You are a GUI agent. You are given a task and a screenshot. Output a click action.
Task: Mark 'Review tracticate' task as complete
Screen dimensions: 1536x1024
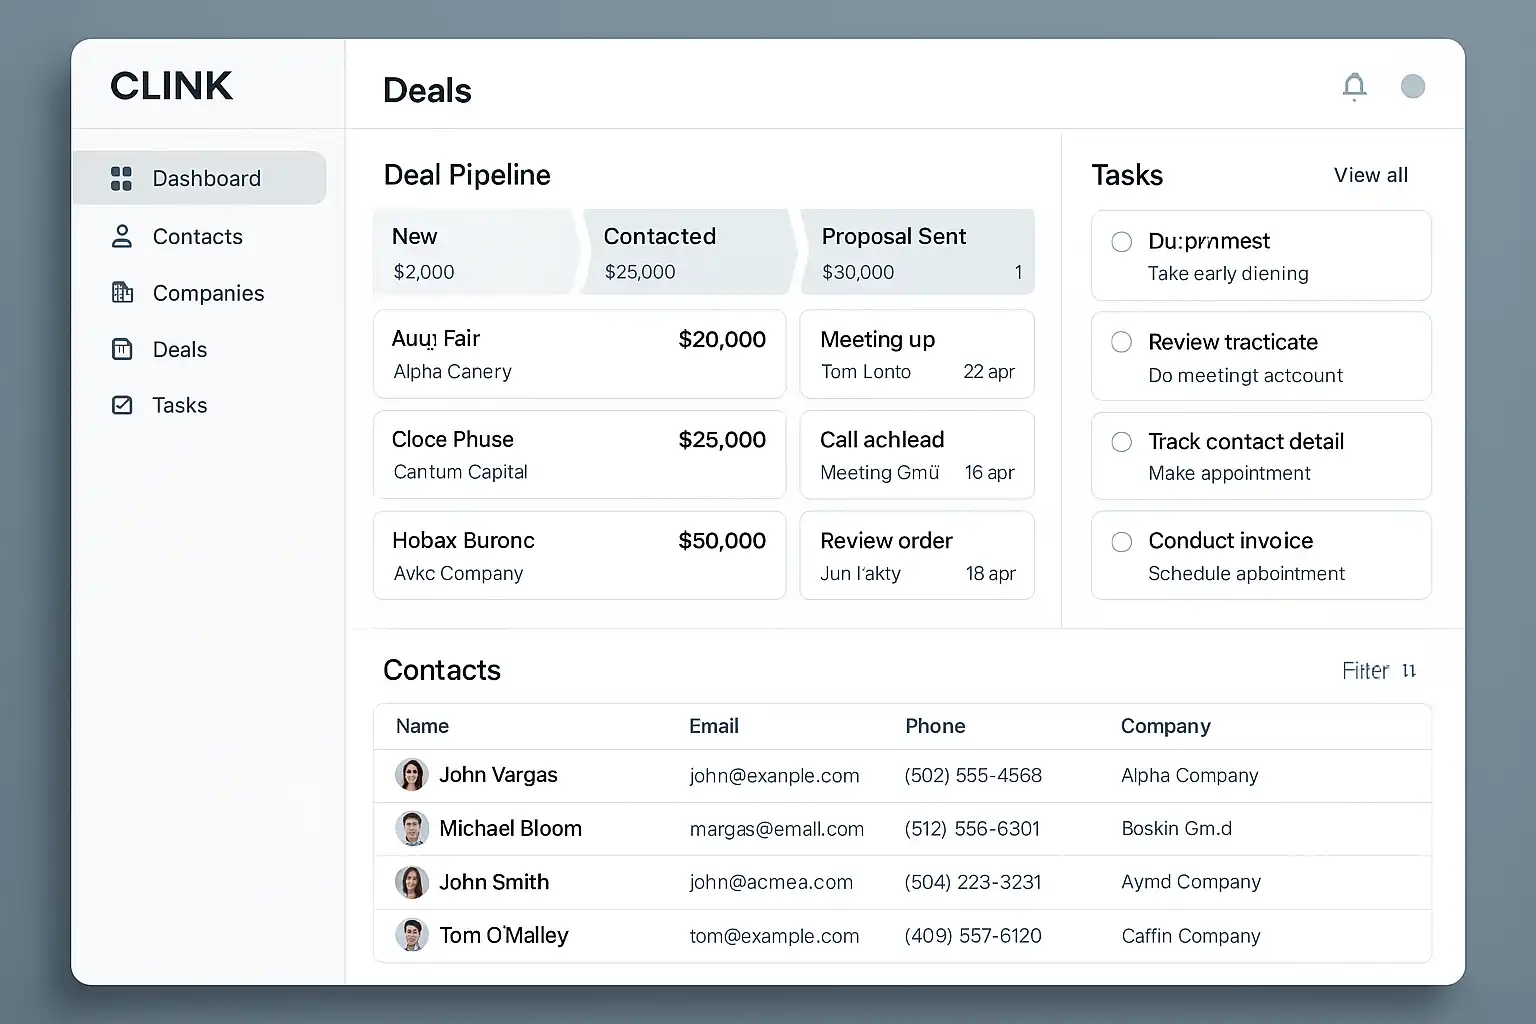[x=1122, y=343]
